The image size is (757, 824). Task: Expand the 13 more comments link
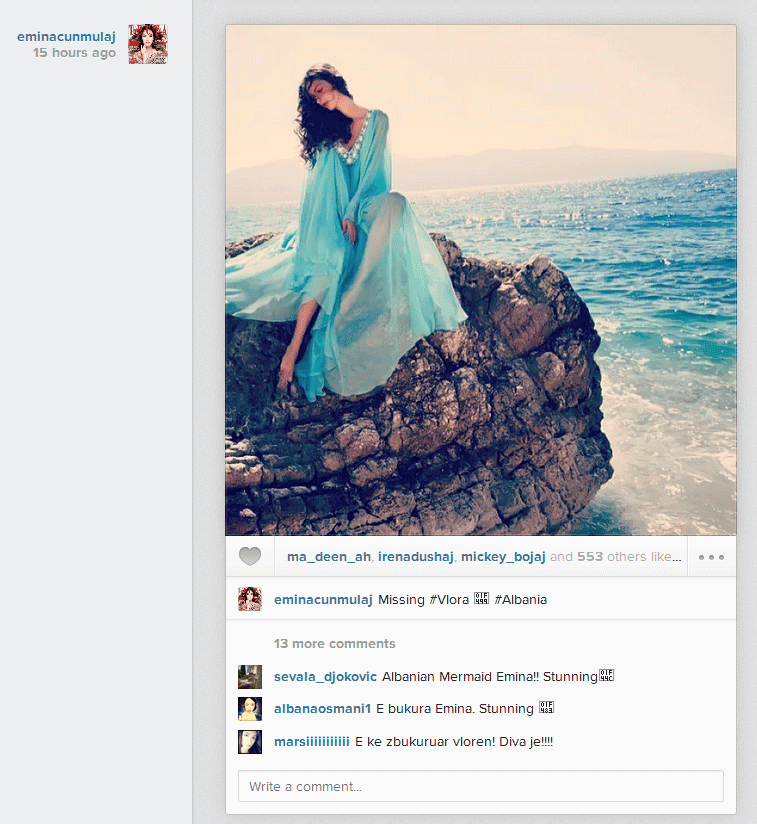[x=334, y=644]
